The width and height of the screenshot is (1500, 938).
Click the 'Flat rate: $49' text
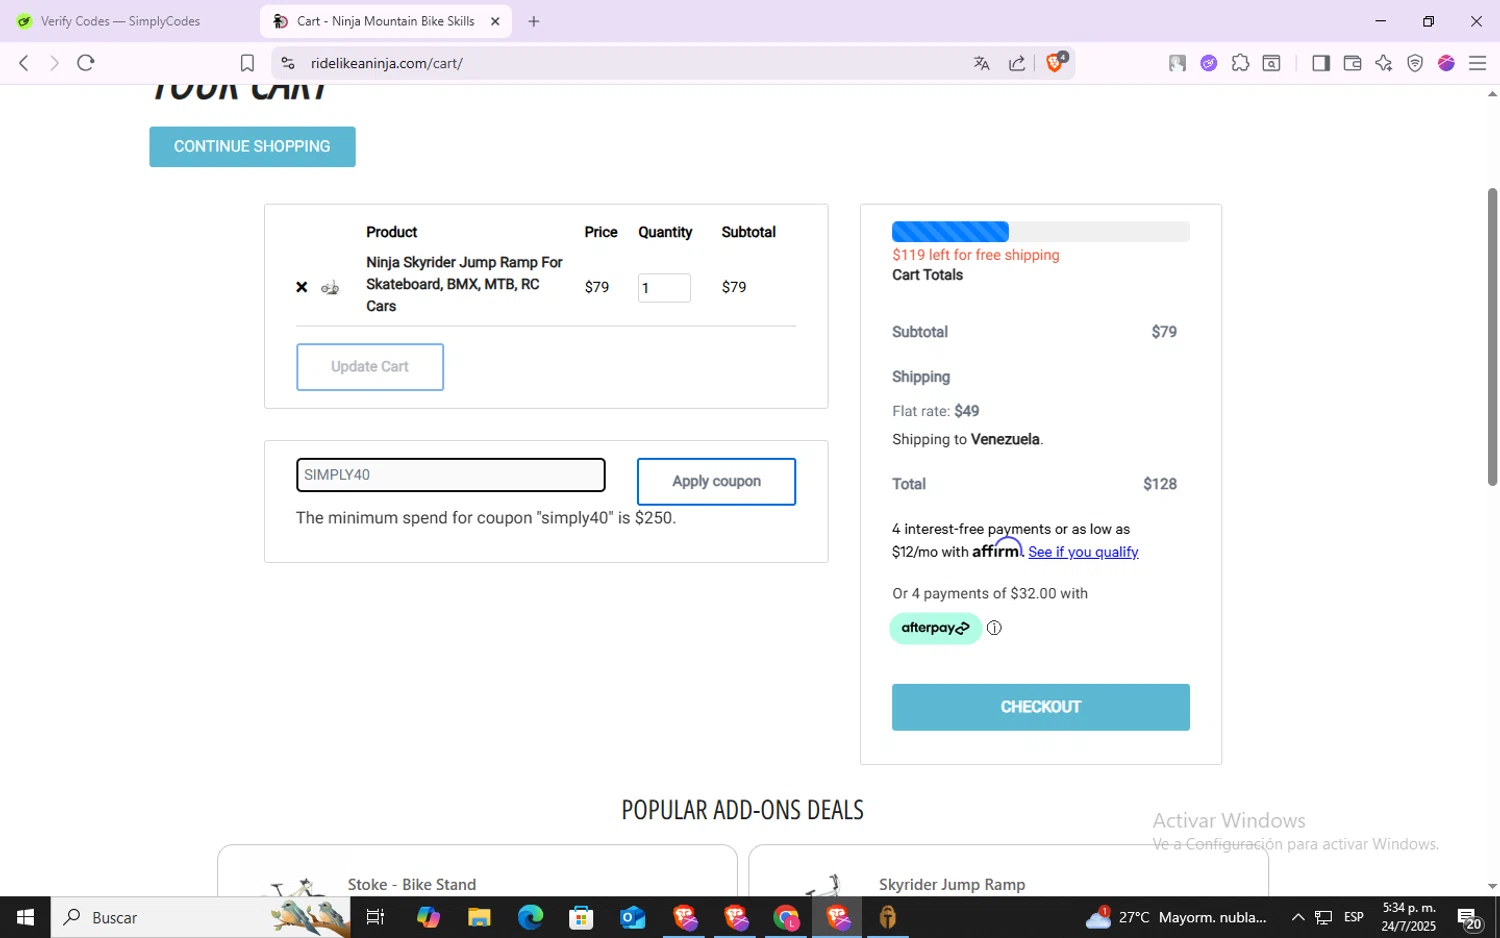click(936, 411)
